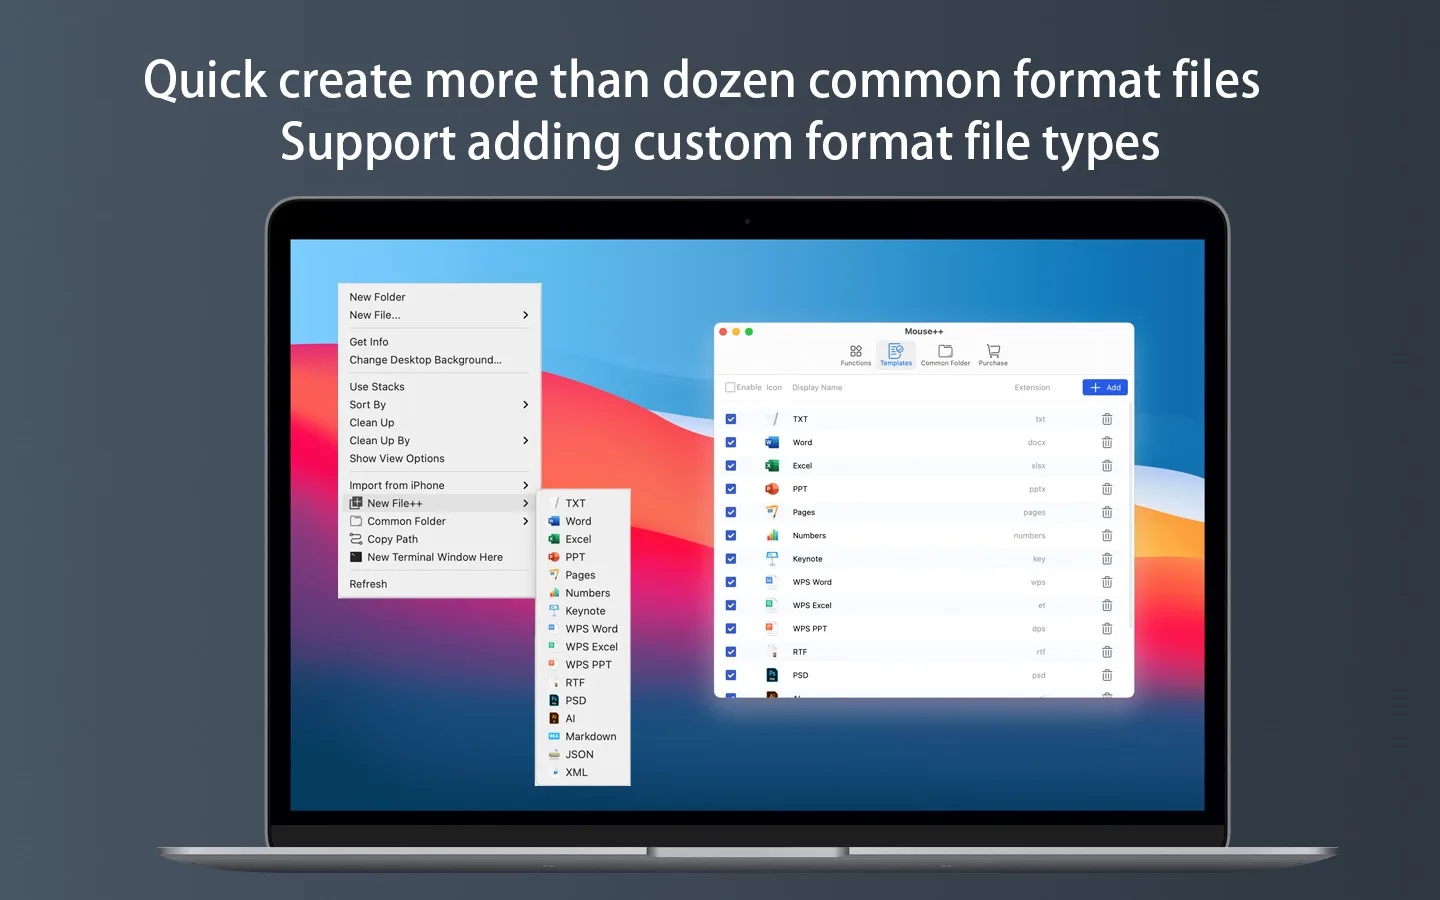Expand the Sort By submenu arrow

pyautogui.click(x=526, y=405)
